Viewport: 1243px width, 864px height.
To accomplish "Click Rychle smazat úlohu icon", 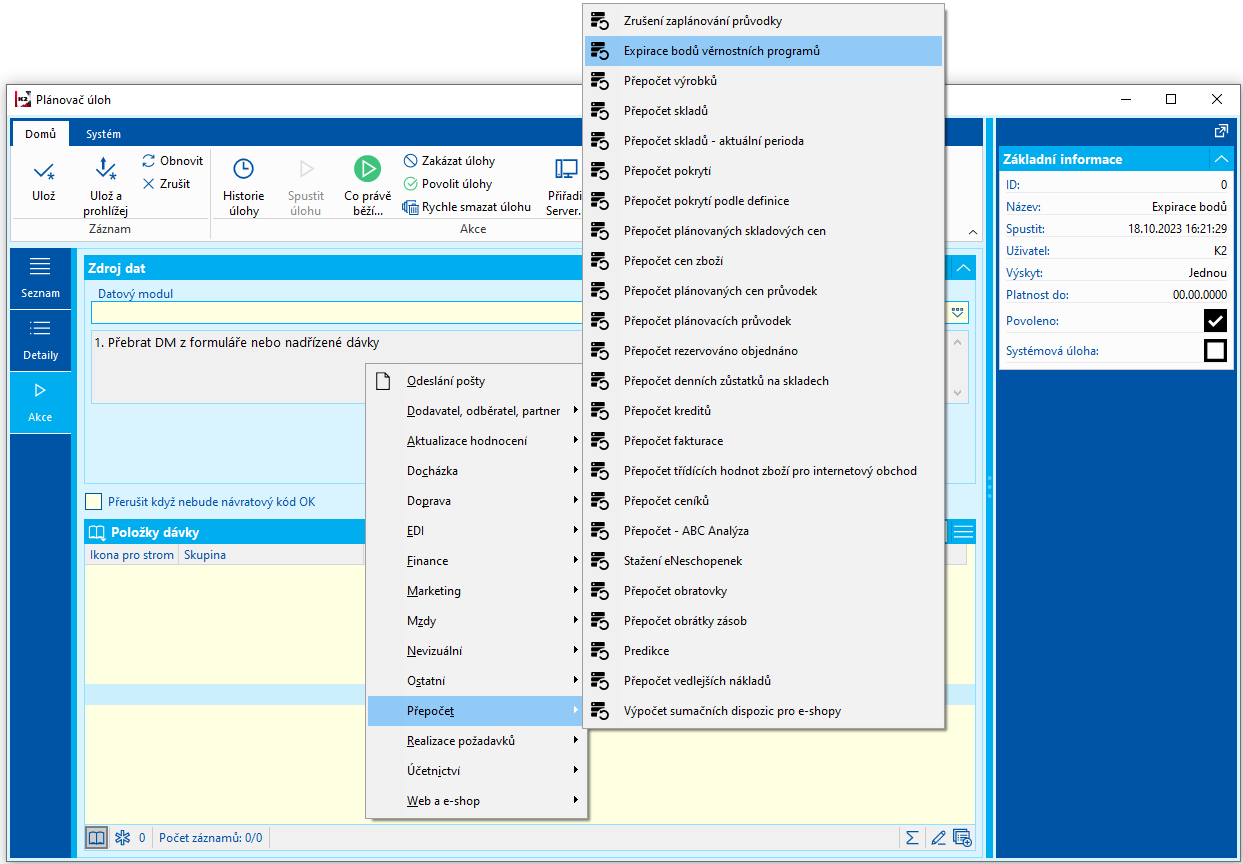I will click(410, 207).
